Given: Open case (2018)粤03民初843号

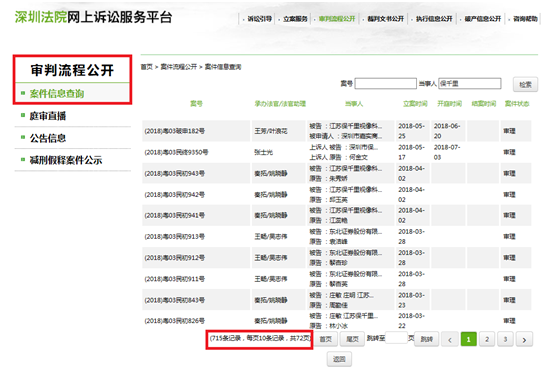Looking at the screenshot, I should (x=174, y=300).
